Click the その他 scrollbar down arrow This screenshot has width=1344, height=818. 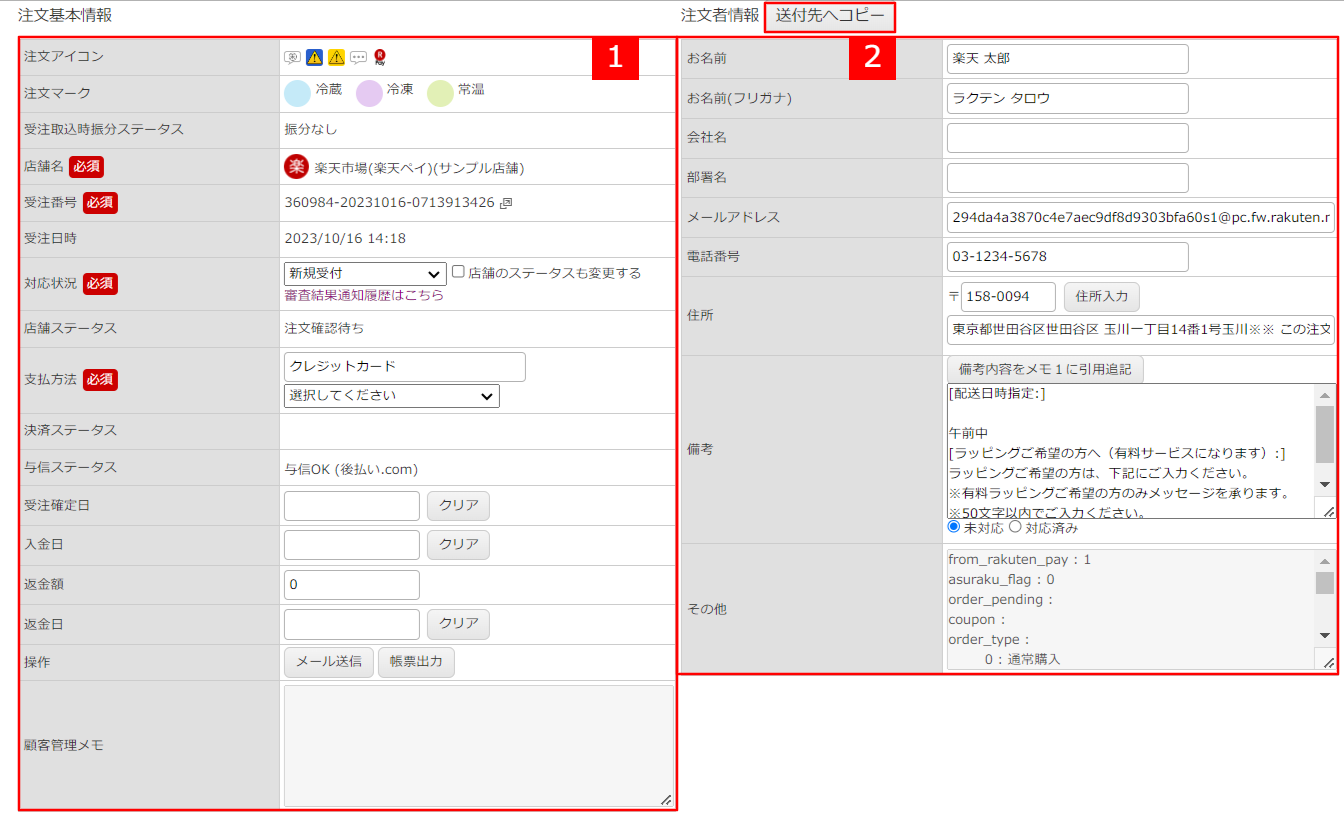tap(1325, 635)
